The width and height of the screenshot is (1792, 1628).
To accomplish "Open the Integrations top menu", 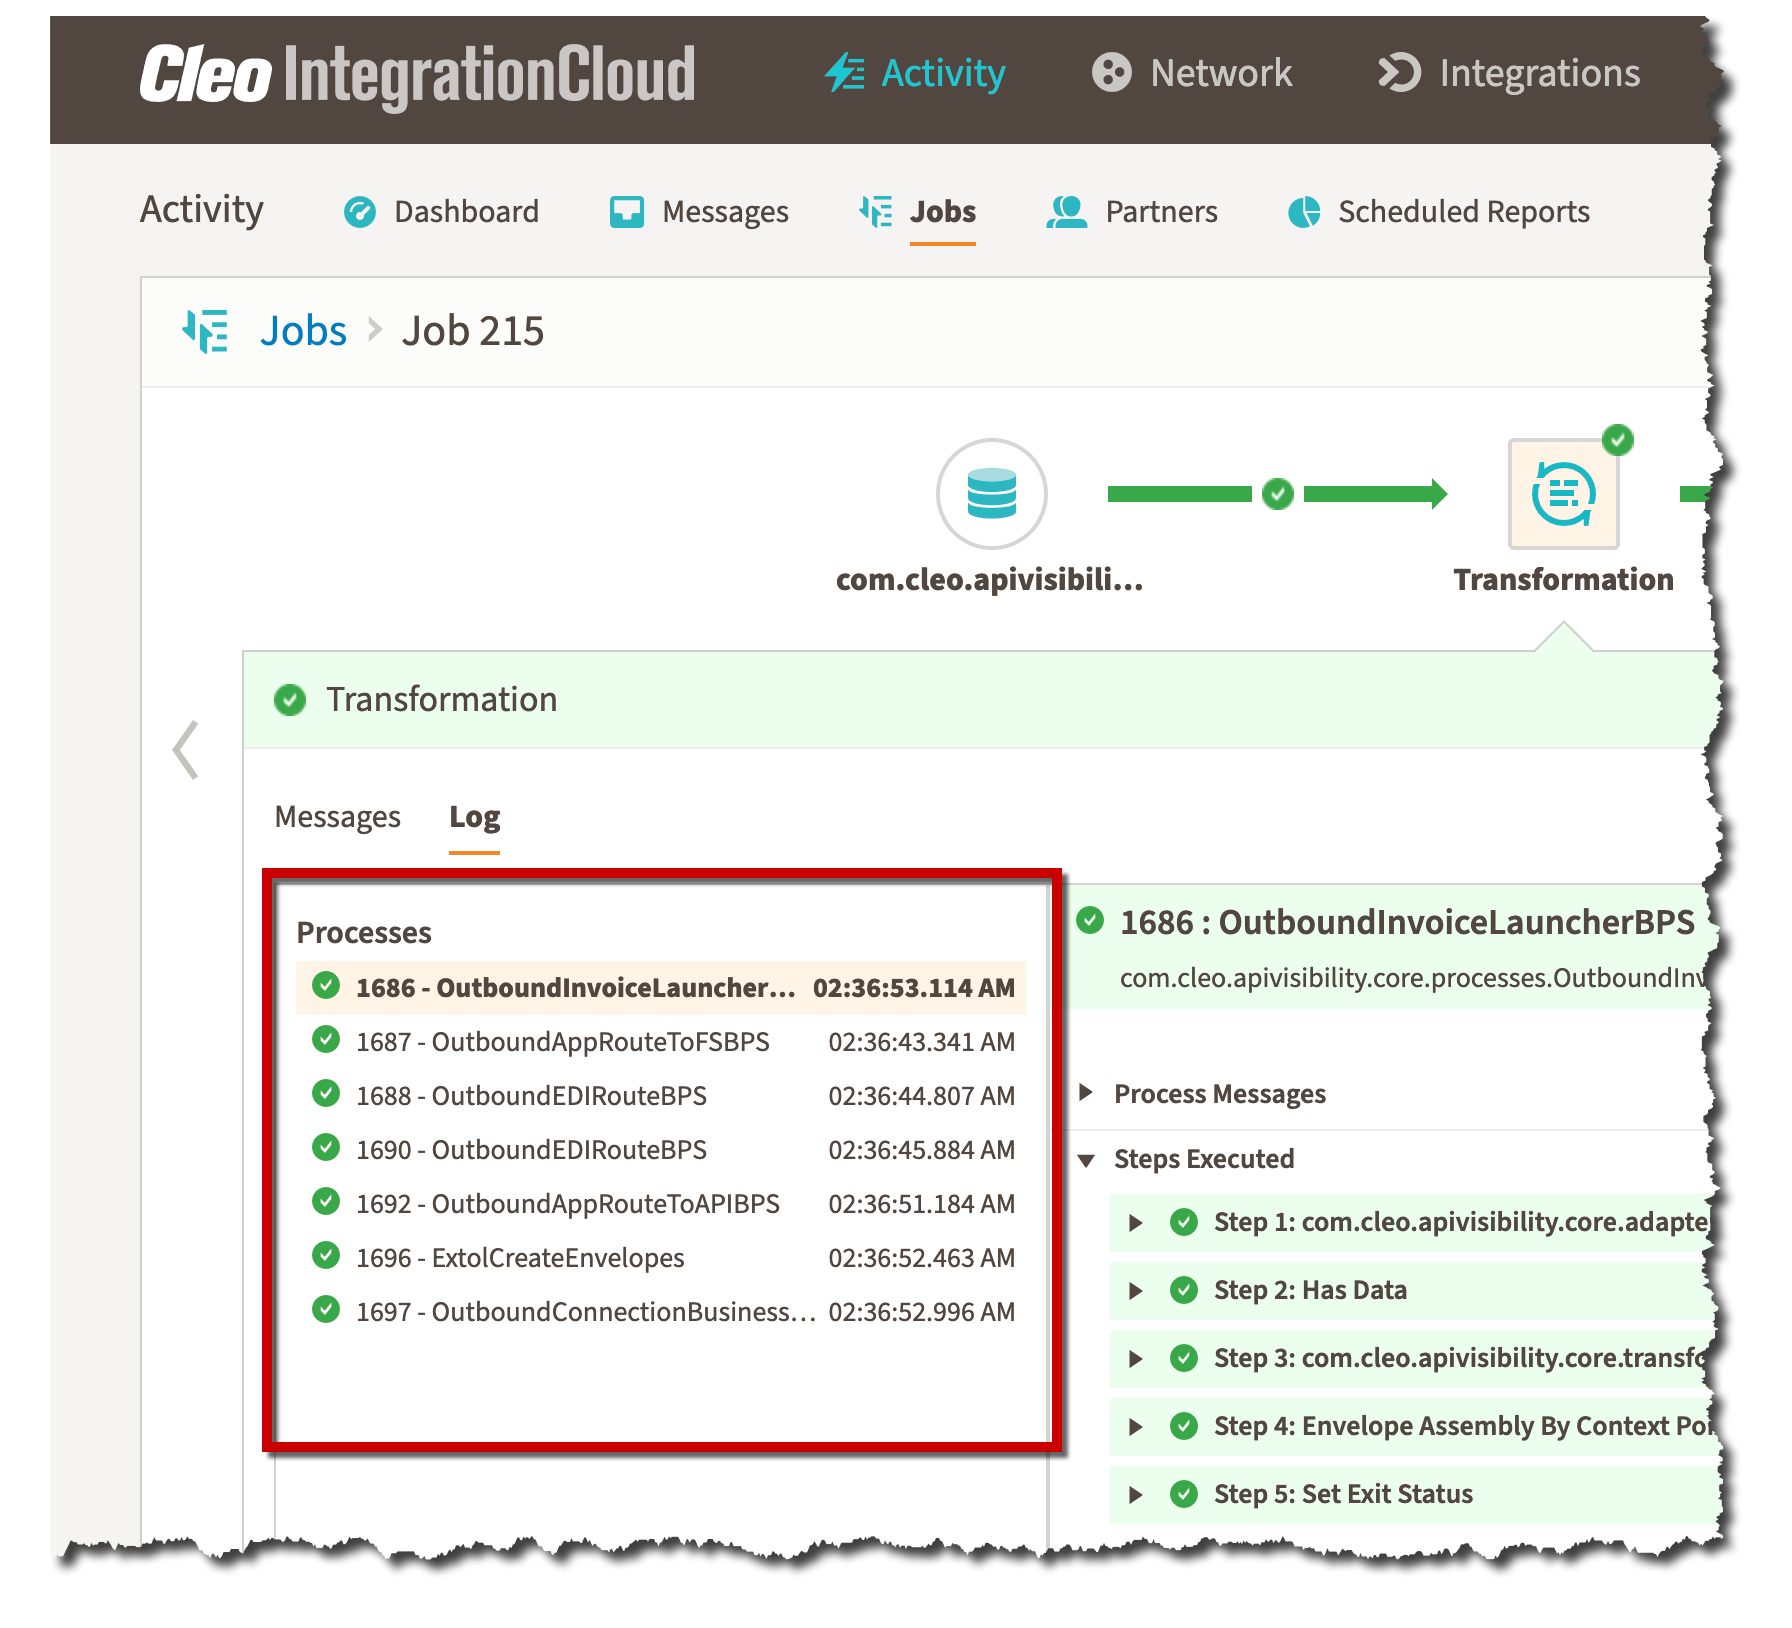I will tap(1509, 73).
